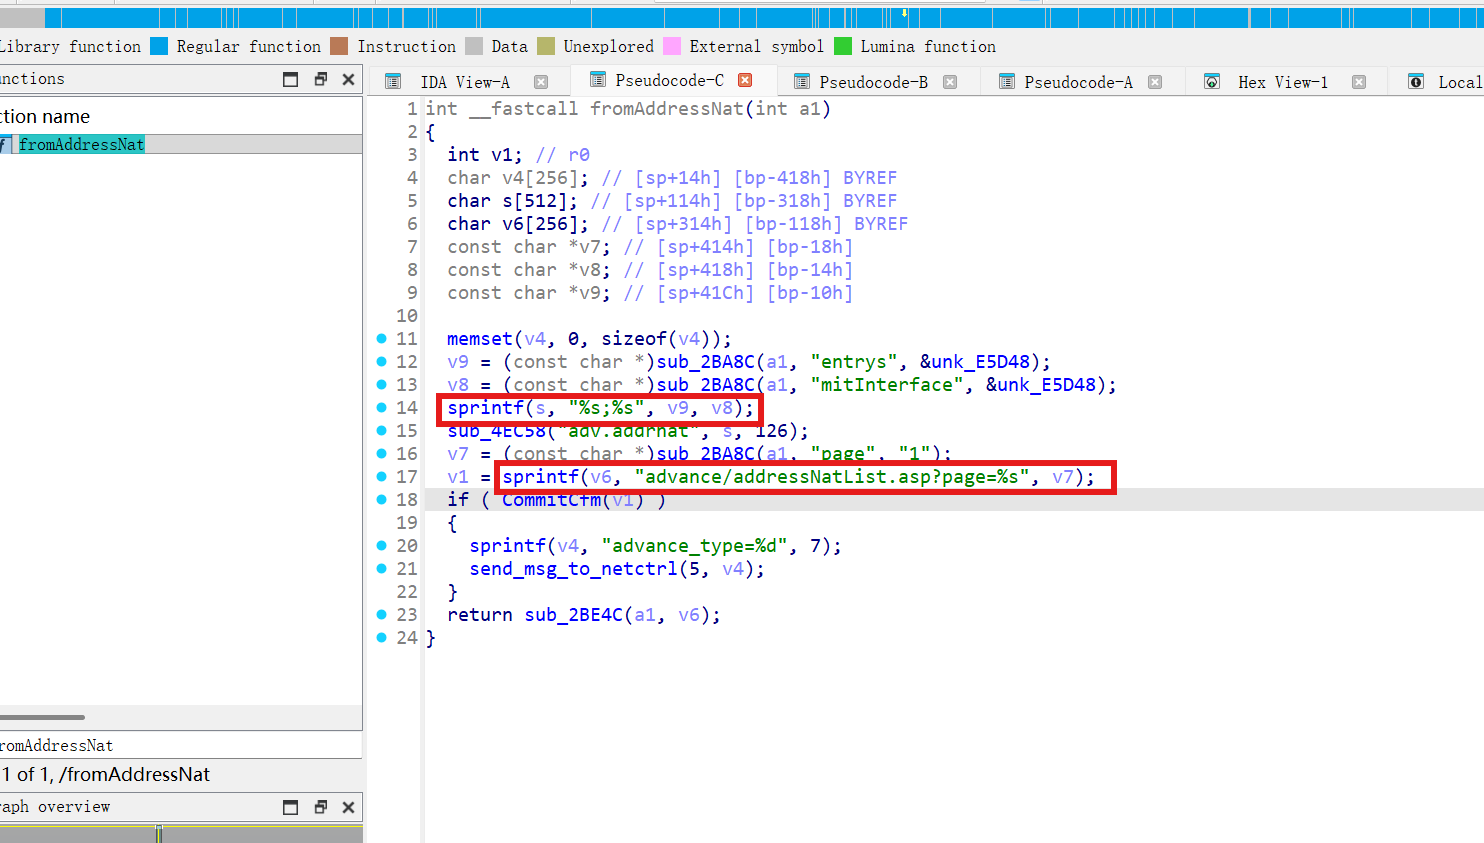Click the Regular function color swatch

click(x=159, y=46)
